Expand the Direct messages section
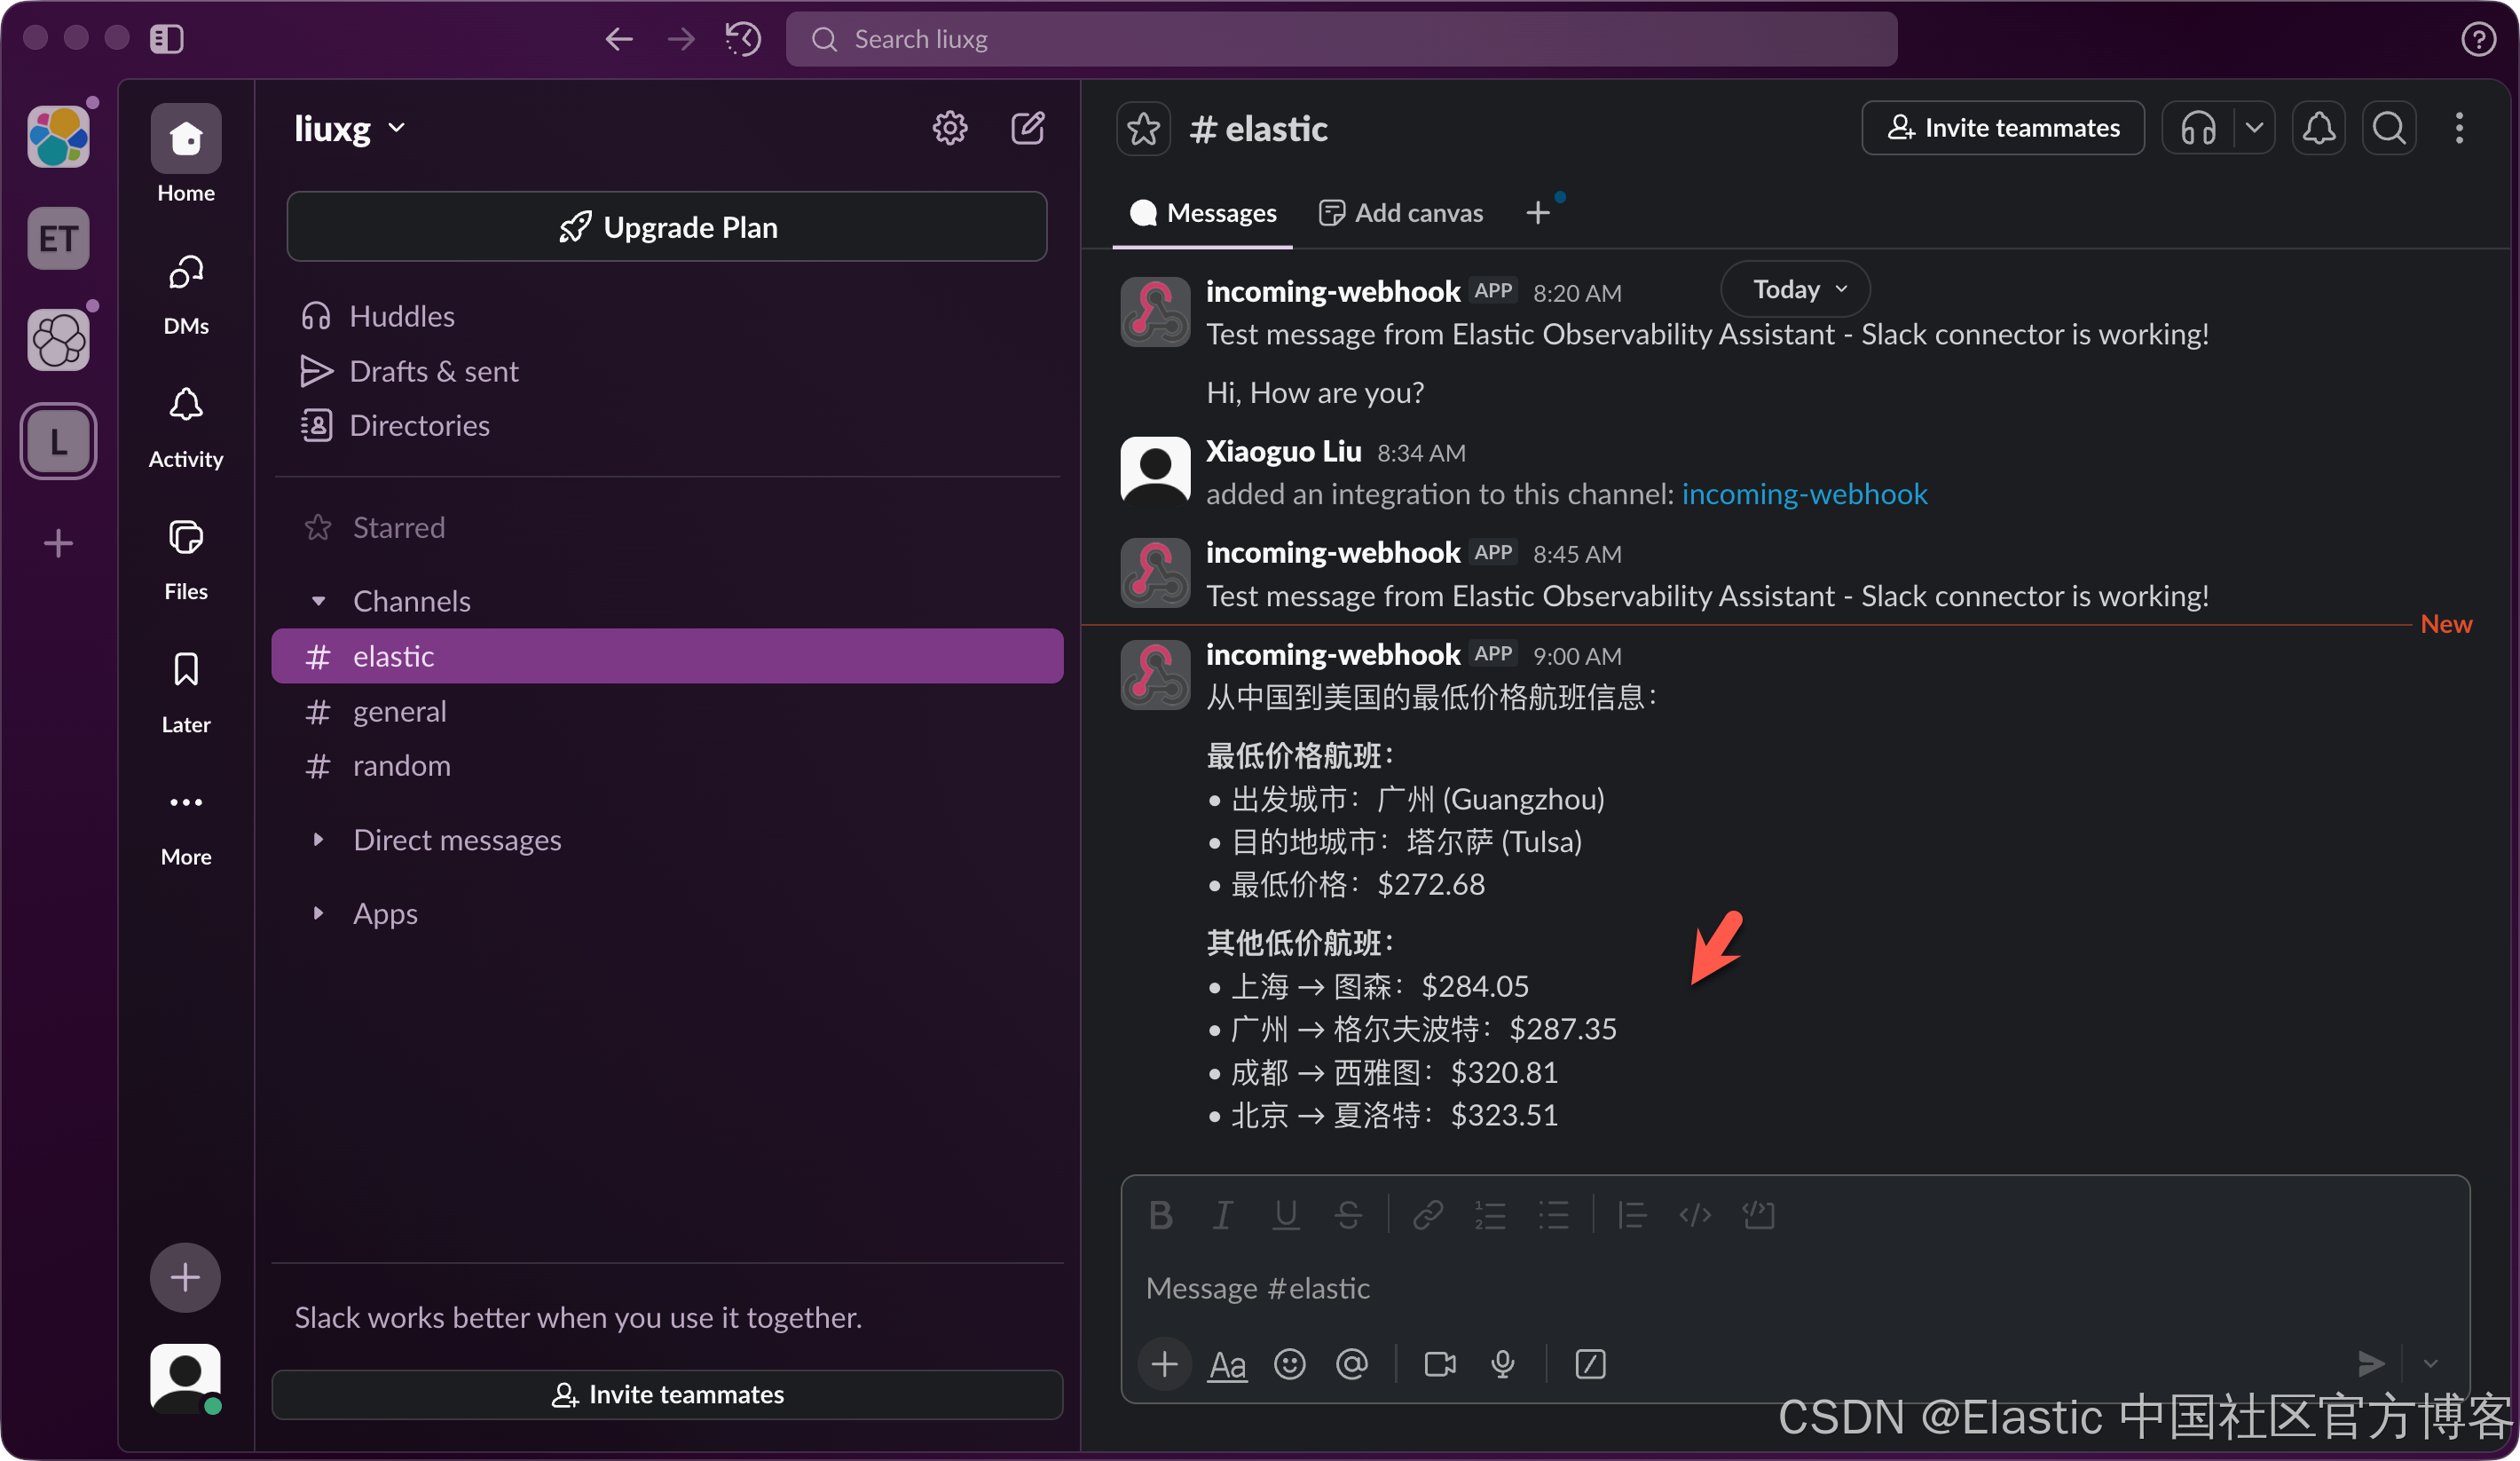 [318, 840]
